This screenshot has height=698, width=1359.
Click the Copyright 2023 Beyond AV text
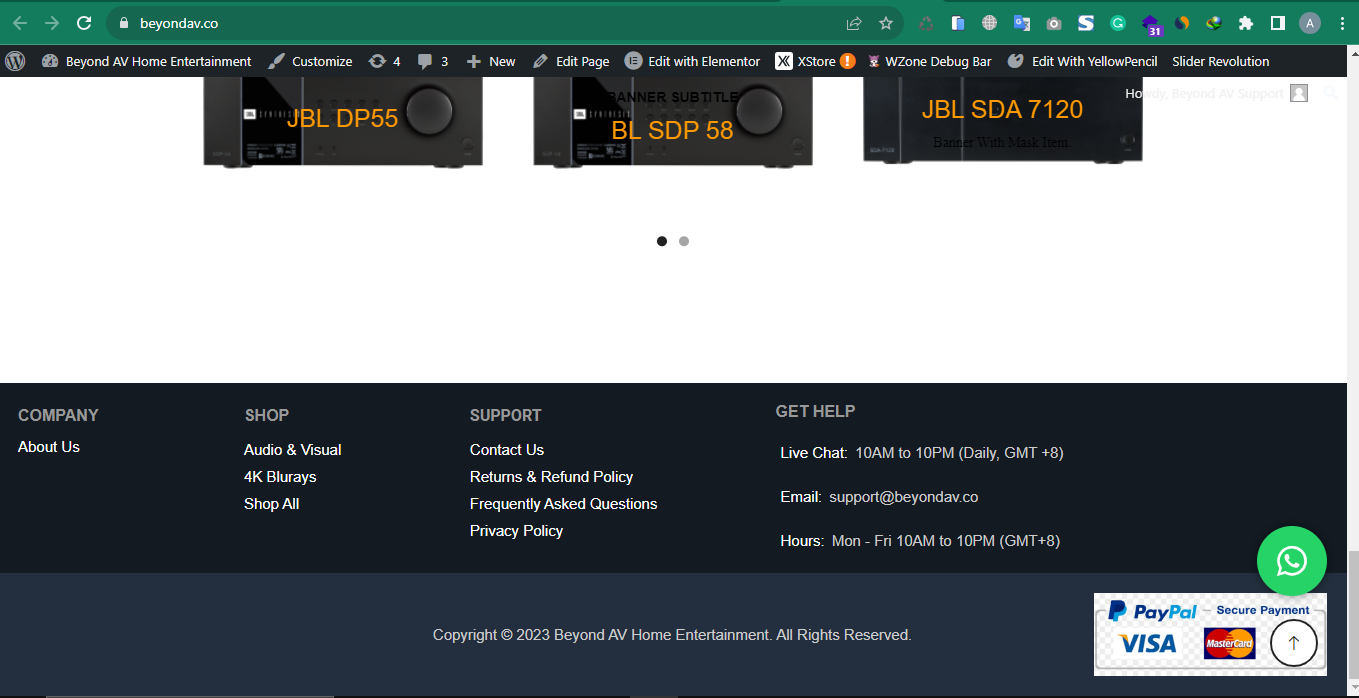(x=672, y=635)
